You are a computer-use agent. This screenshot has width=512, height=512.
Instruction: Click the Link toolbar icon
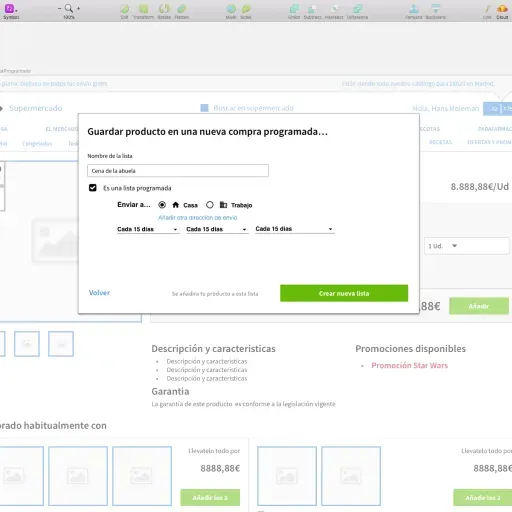pos(487,9)
